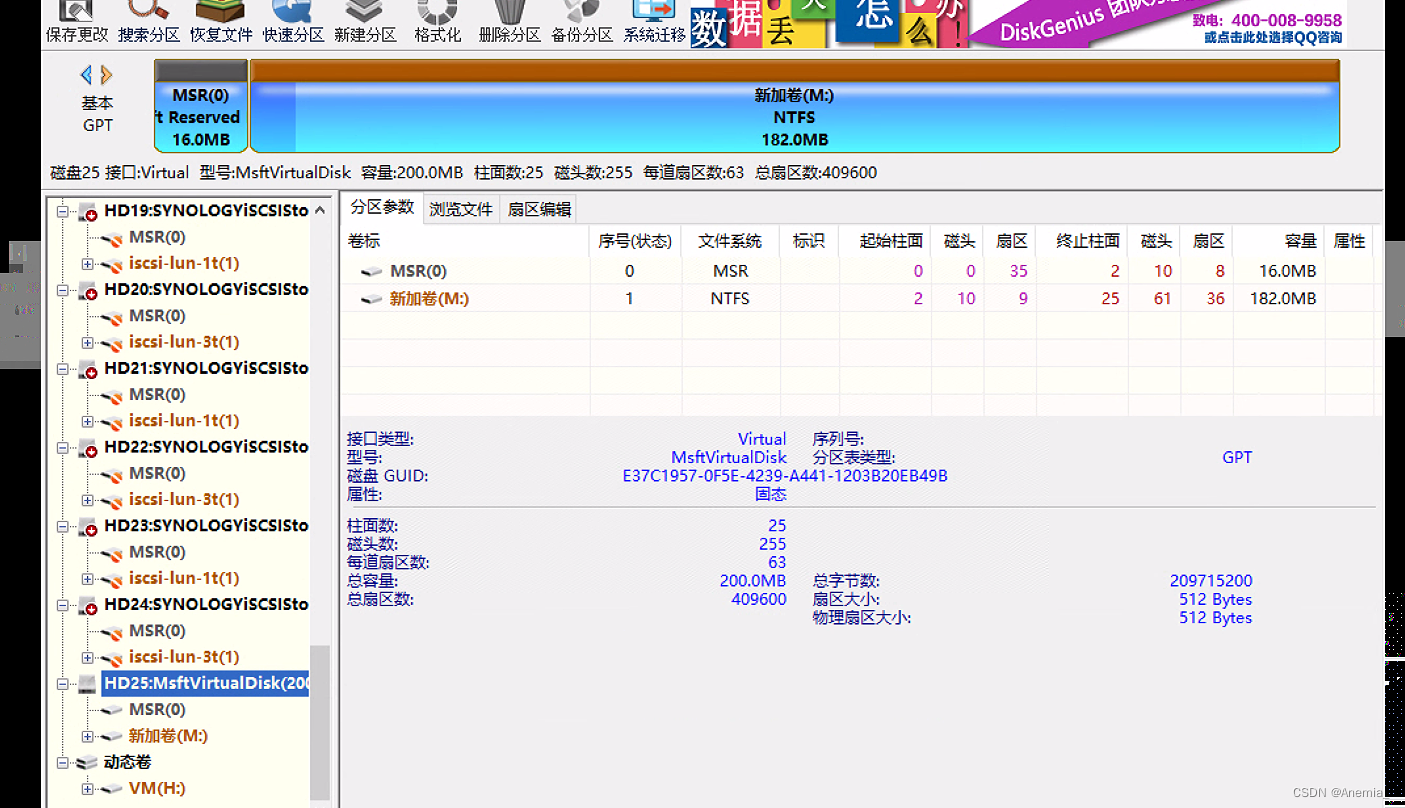1405x808 pixels.
Task: Click the HD19 disk icon with red badge
Action: pos(88,212)
